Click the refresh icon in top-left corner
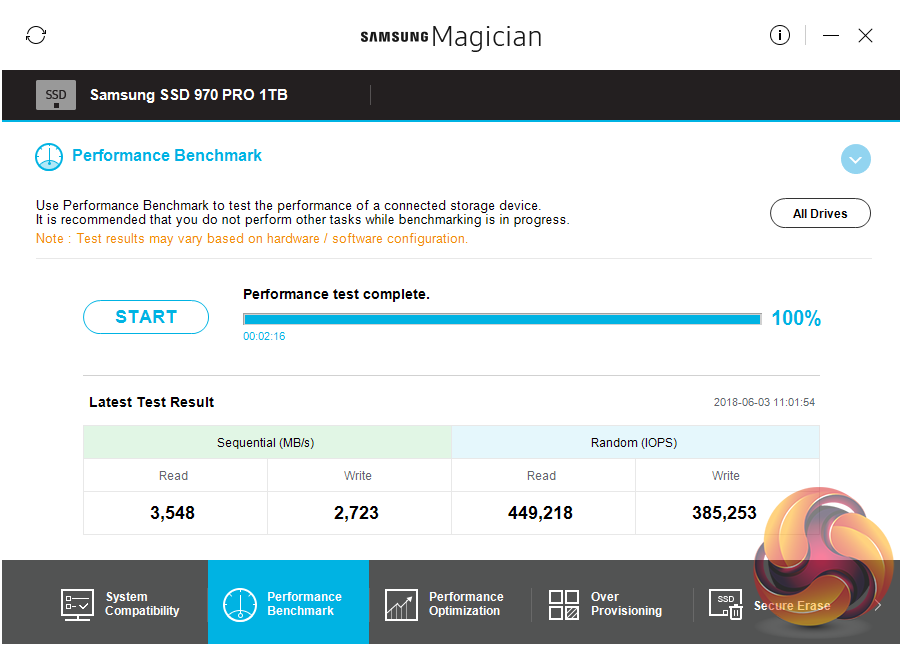The height and width of the screenshot is (645, 900). (36, 36)
